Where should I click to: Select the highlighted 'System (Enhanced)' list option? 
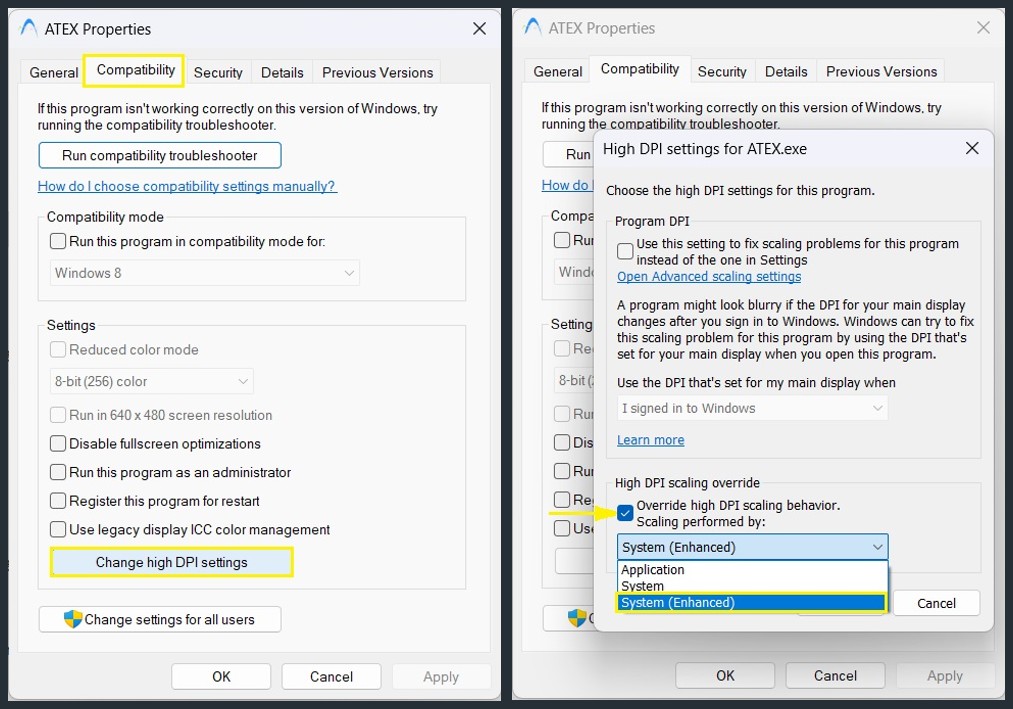pyautogui.click(x=752, y=602)
